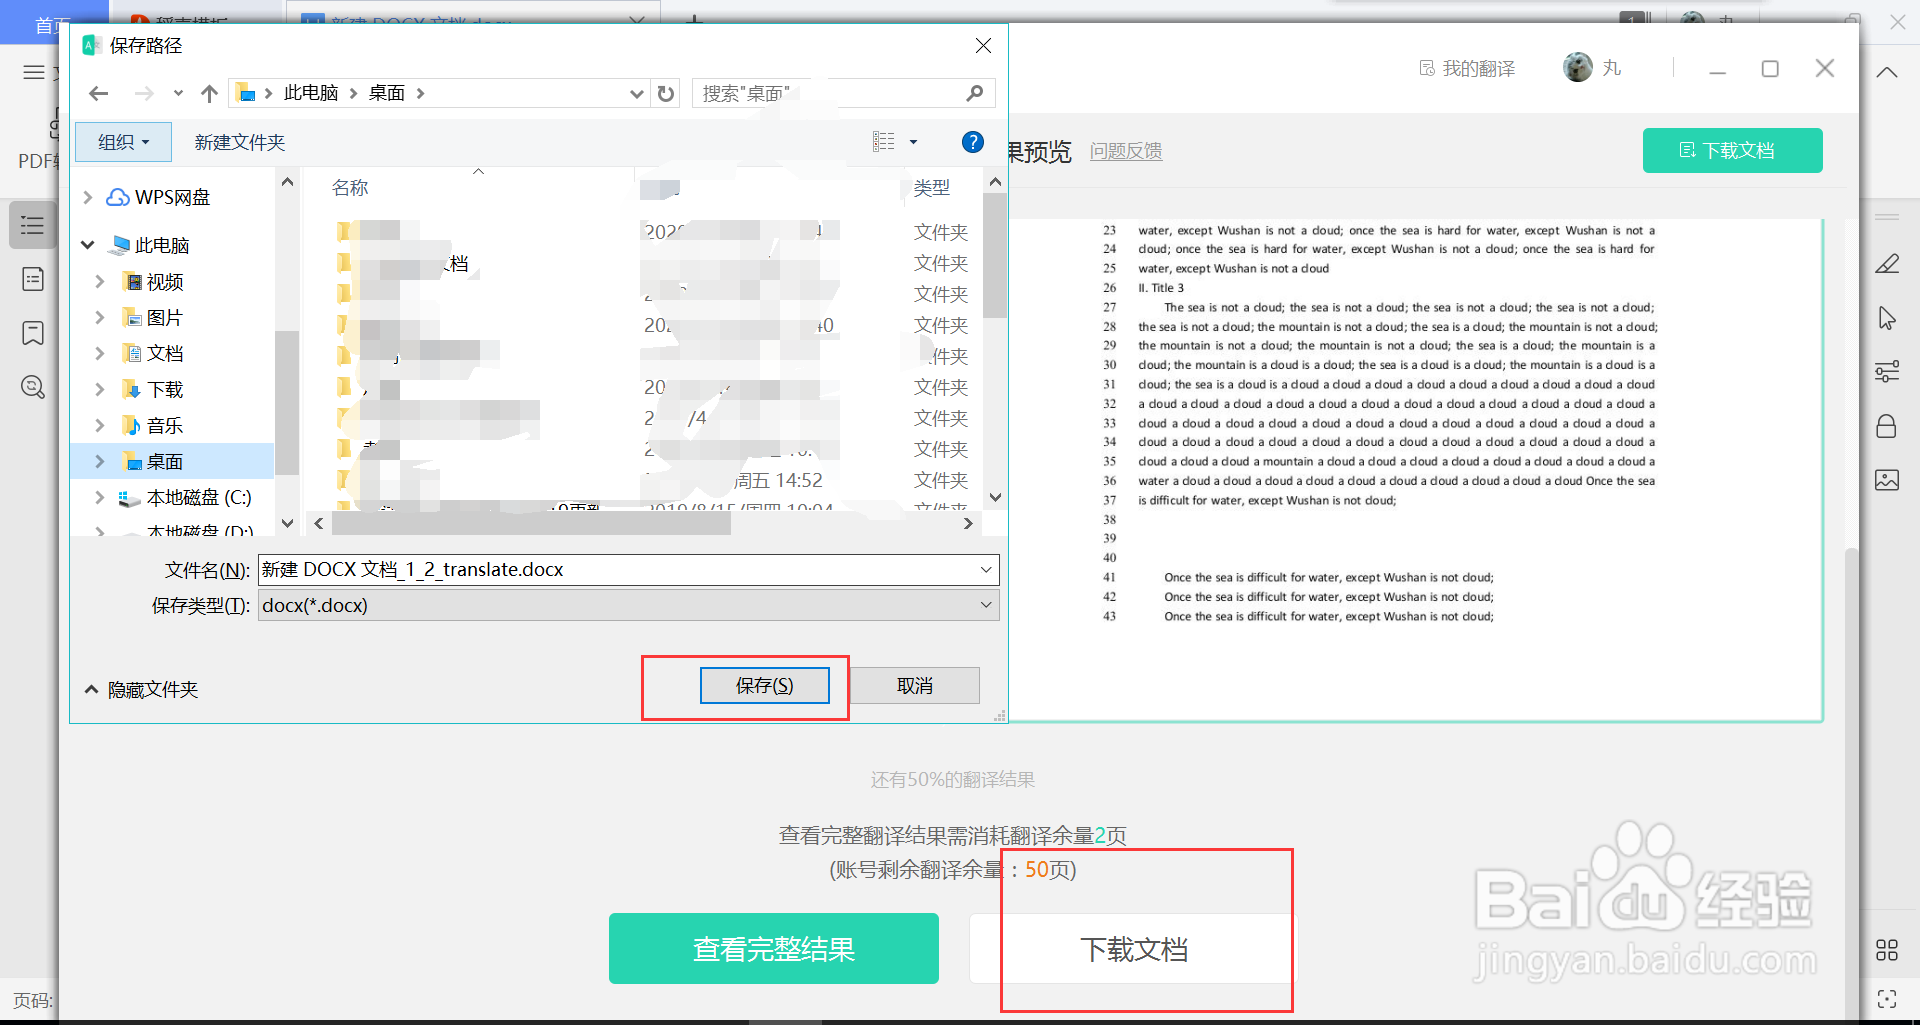Collapse ribbon with the up chevron icon

point(1887,72)
